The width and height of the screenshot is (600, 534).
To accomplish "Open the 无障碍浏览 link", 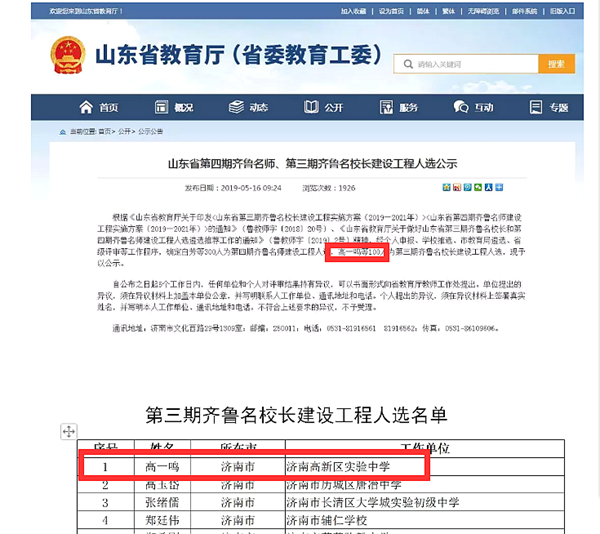I will [x=483, y=11].
